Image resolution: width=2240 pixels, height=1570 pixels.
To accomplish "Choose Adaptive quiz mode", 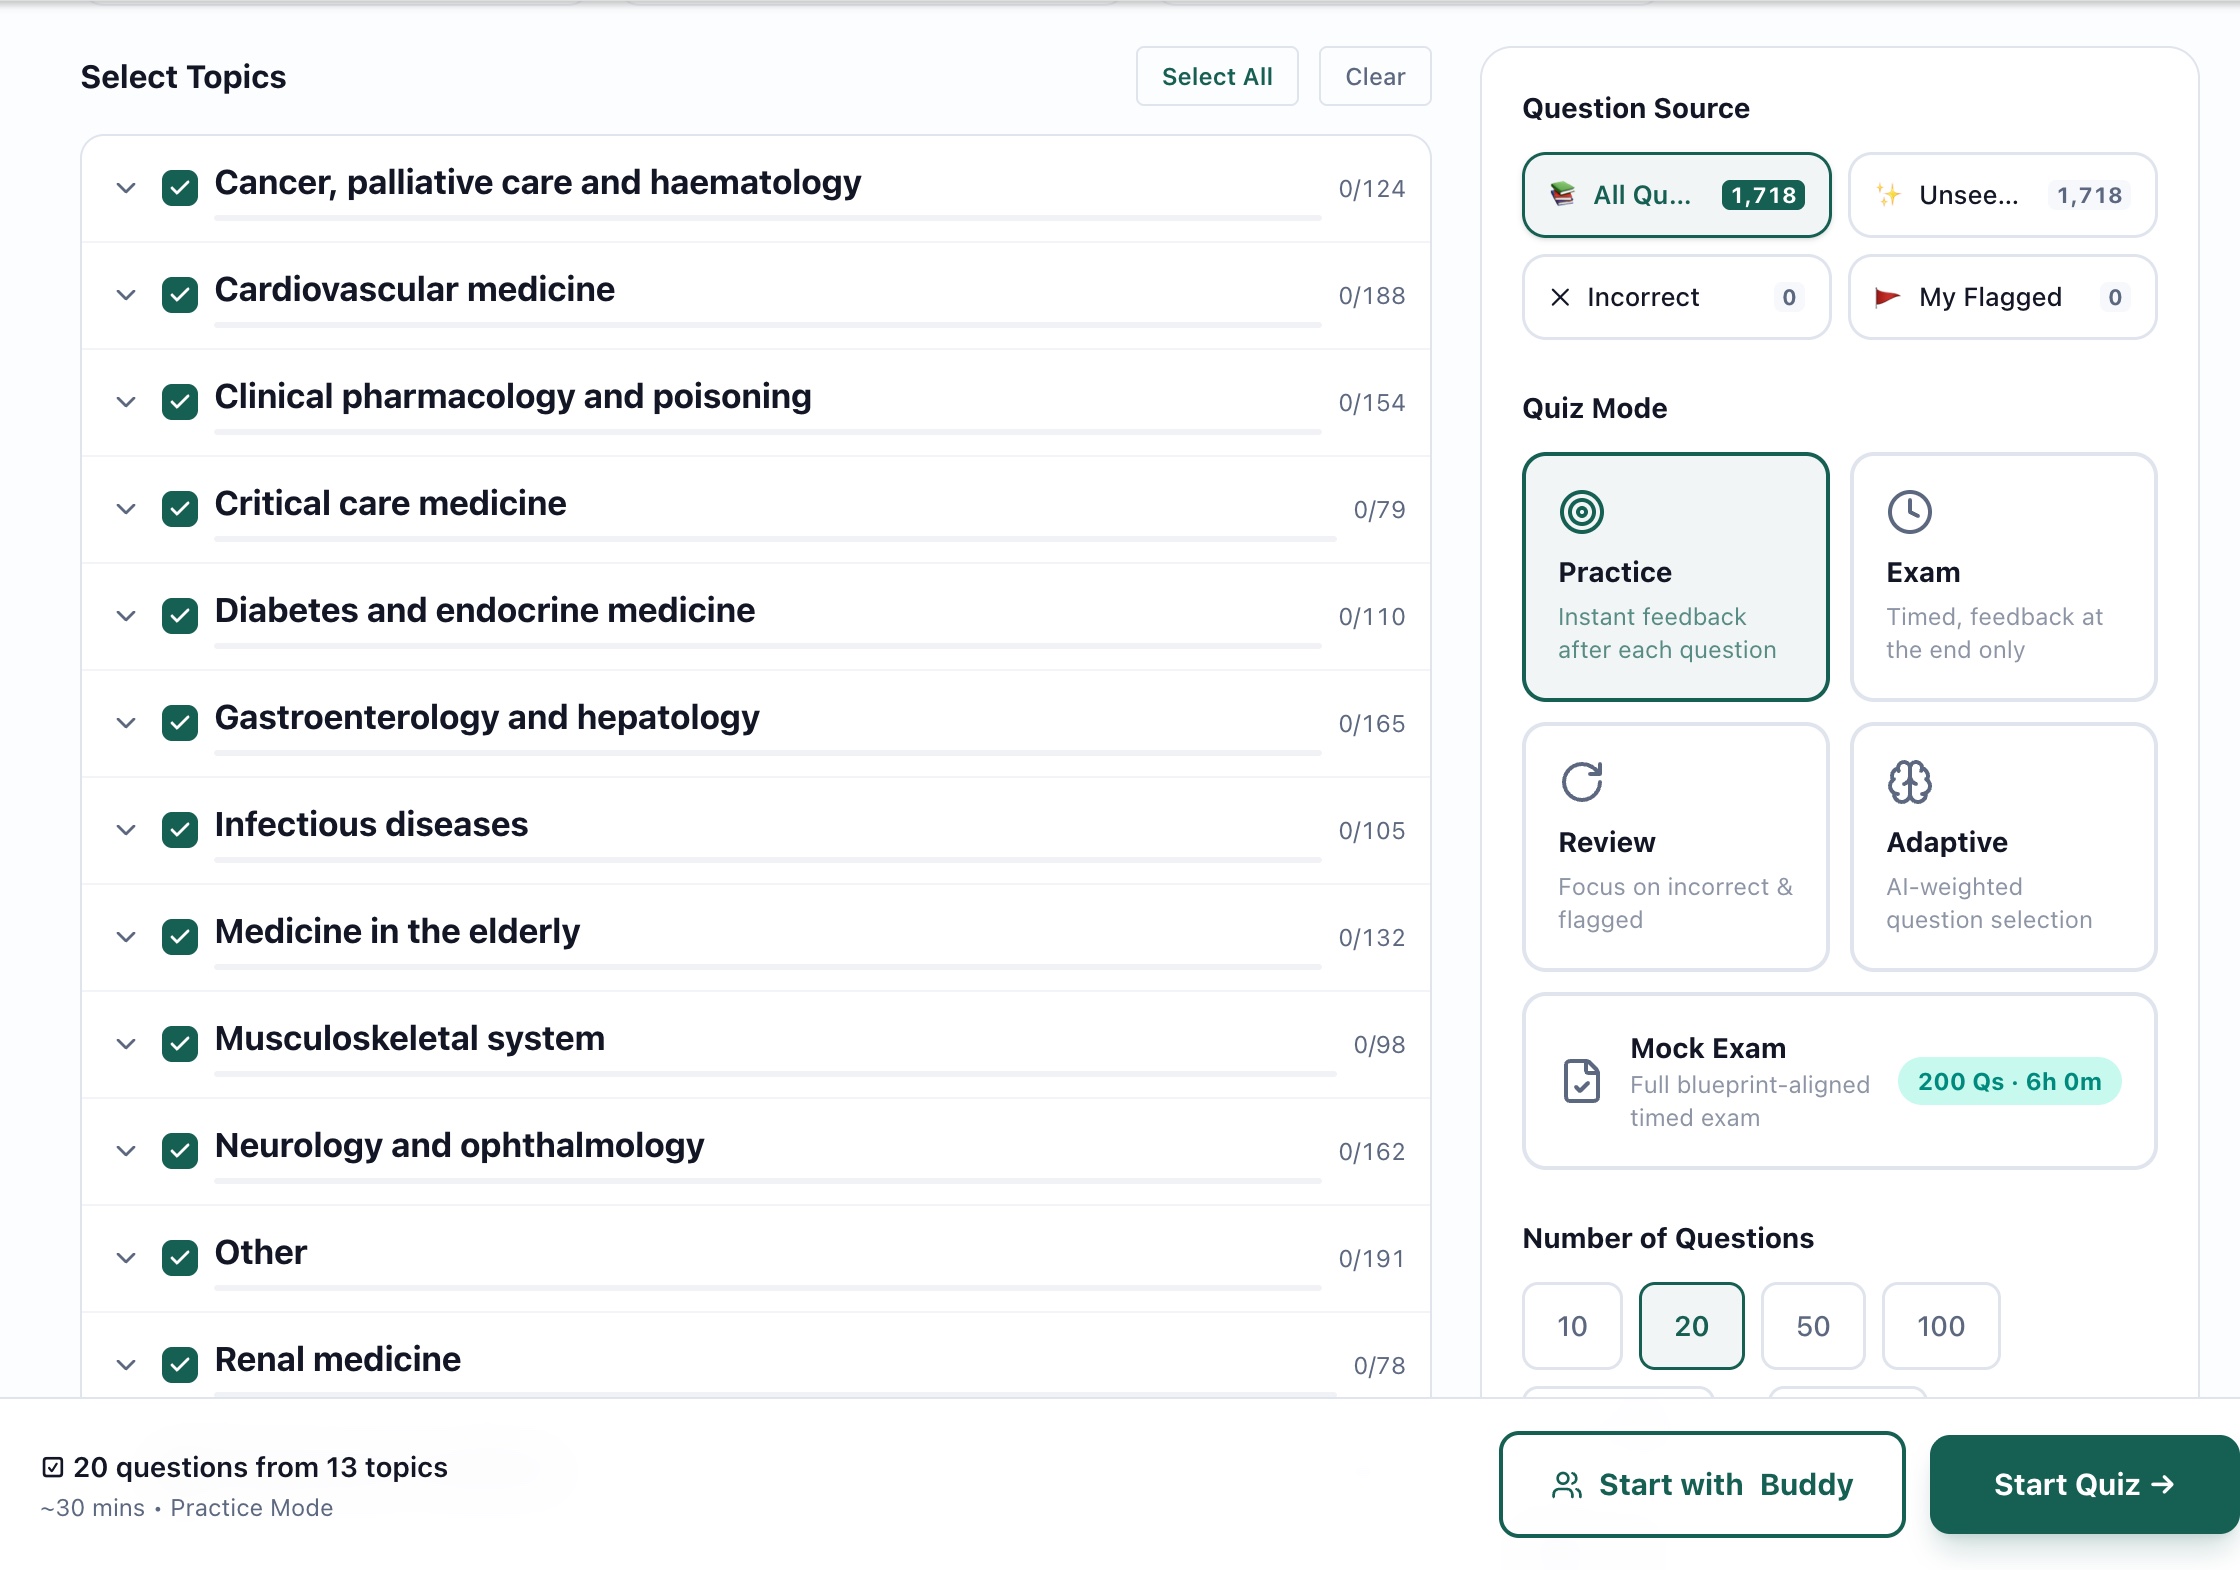I will pyautogui.click(x=2003, y=847).
